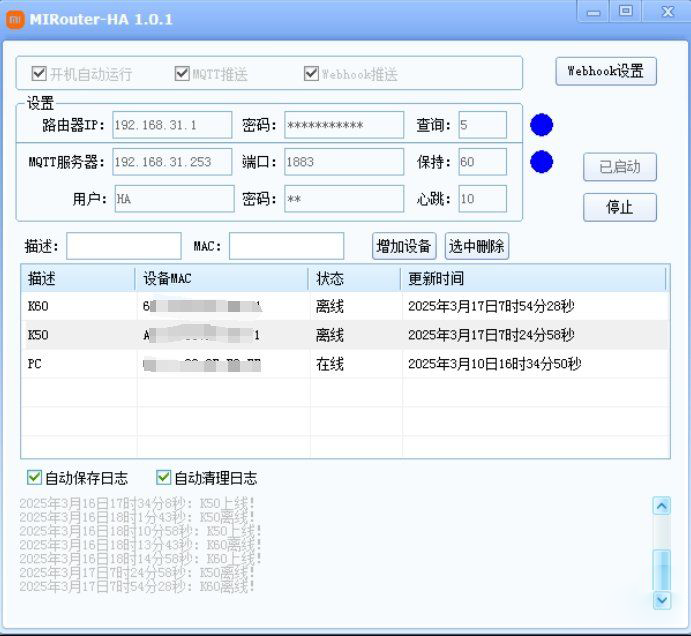Click the 用户 field showing HA
The image size is (691, 636).
tap(175, 199)
